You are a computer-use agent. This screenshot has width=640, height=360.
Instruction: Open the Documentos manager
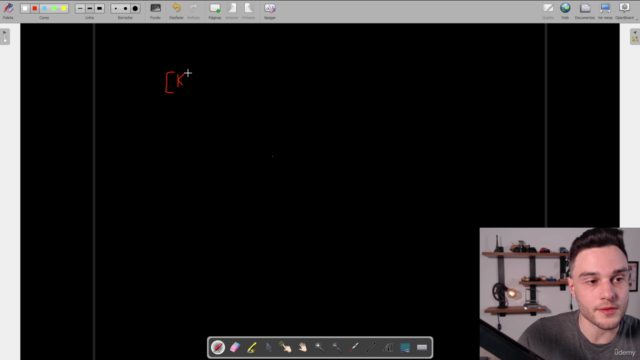(585, 11)
